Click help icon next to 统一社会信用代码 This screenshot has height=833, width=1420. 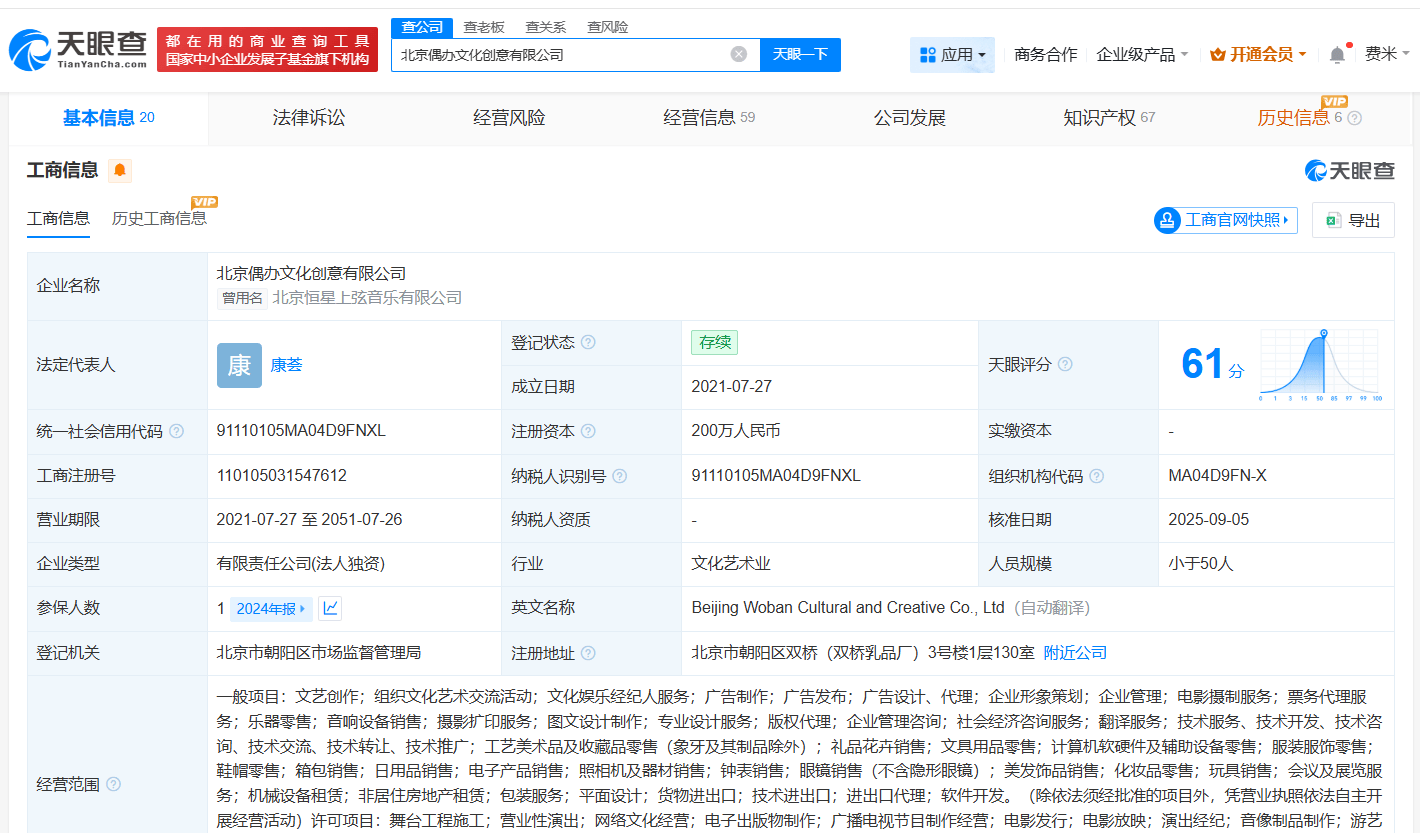click(177, 431)
